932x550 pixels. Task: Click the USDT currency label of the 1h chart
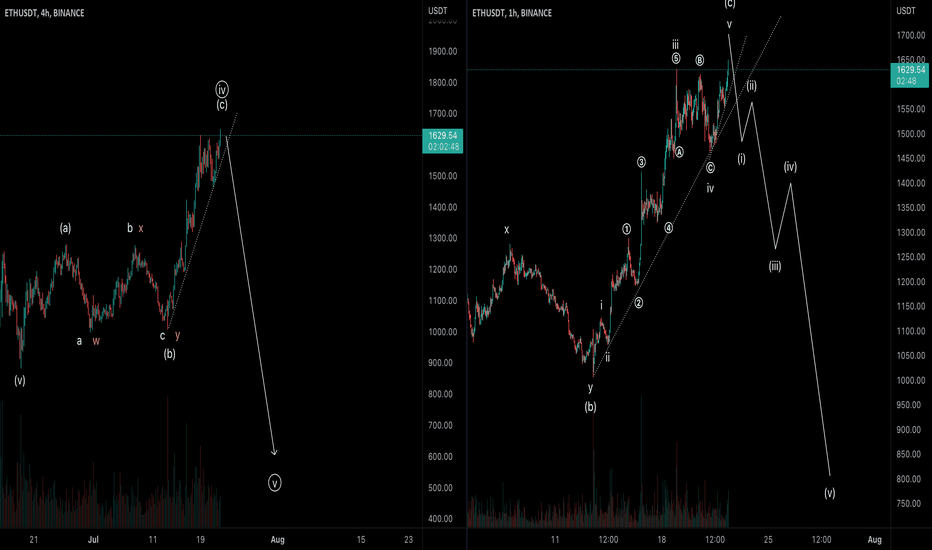point(906,11)
